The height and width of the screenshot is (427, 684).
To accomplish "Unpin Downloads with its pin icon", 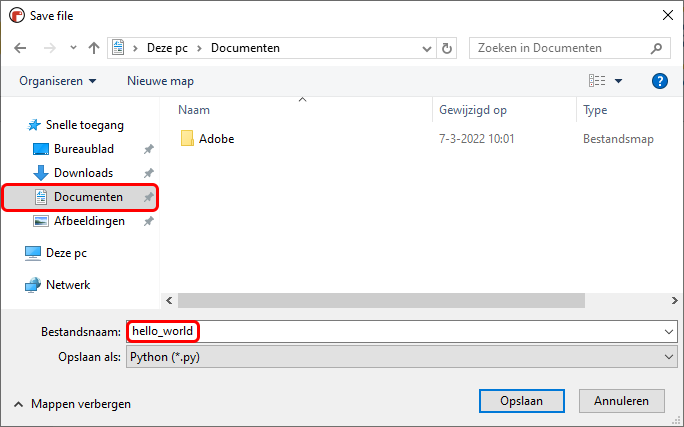I will tap(148, 173).
